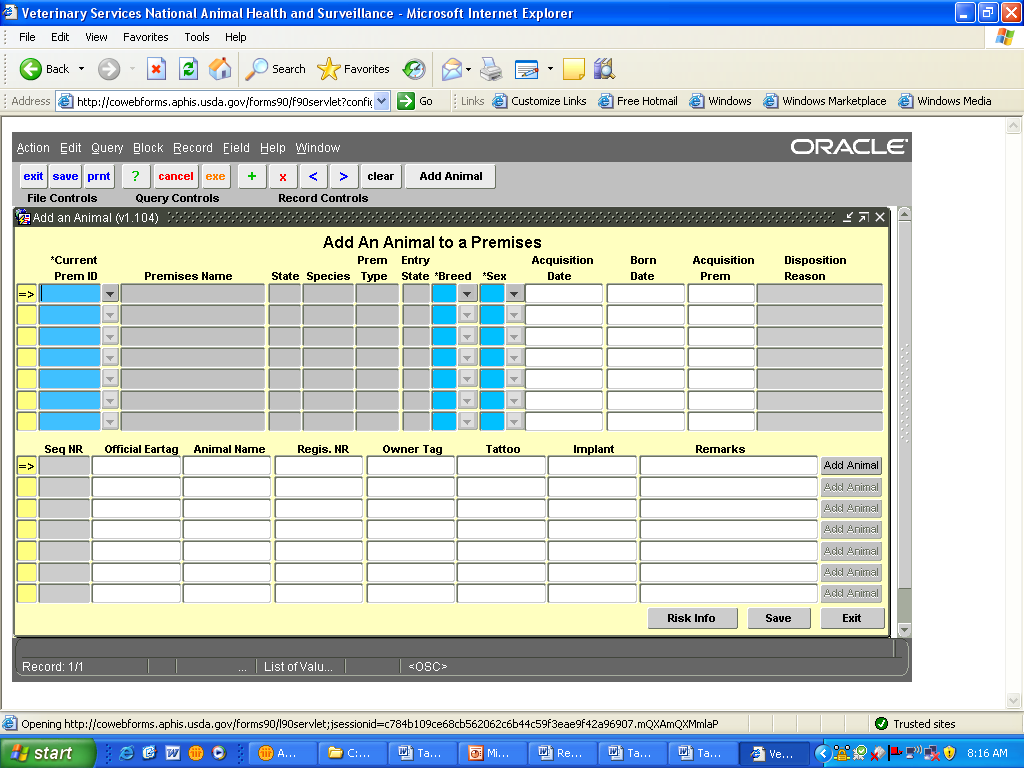The height and width of the screenshot is (768, 1024).
Task: Click the 'prnt' print toolbar button
Action: click(99, 177)
